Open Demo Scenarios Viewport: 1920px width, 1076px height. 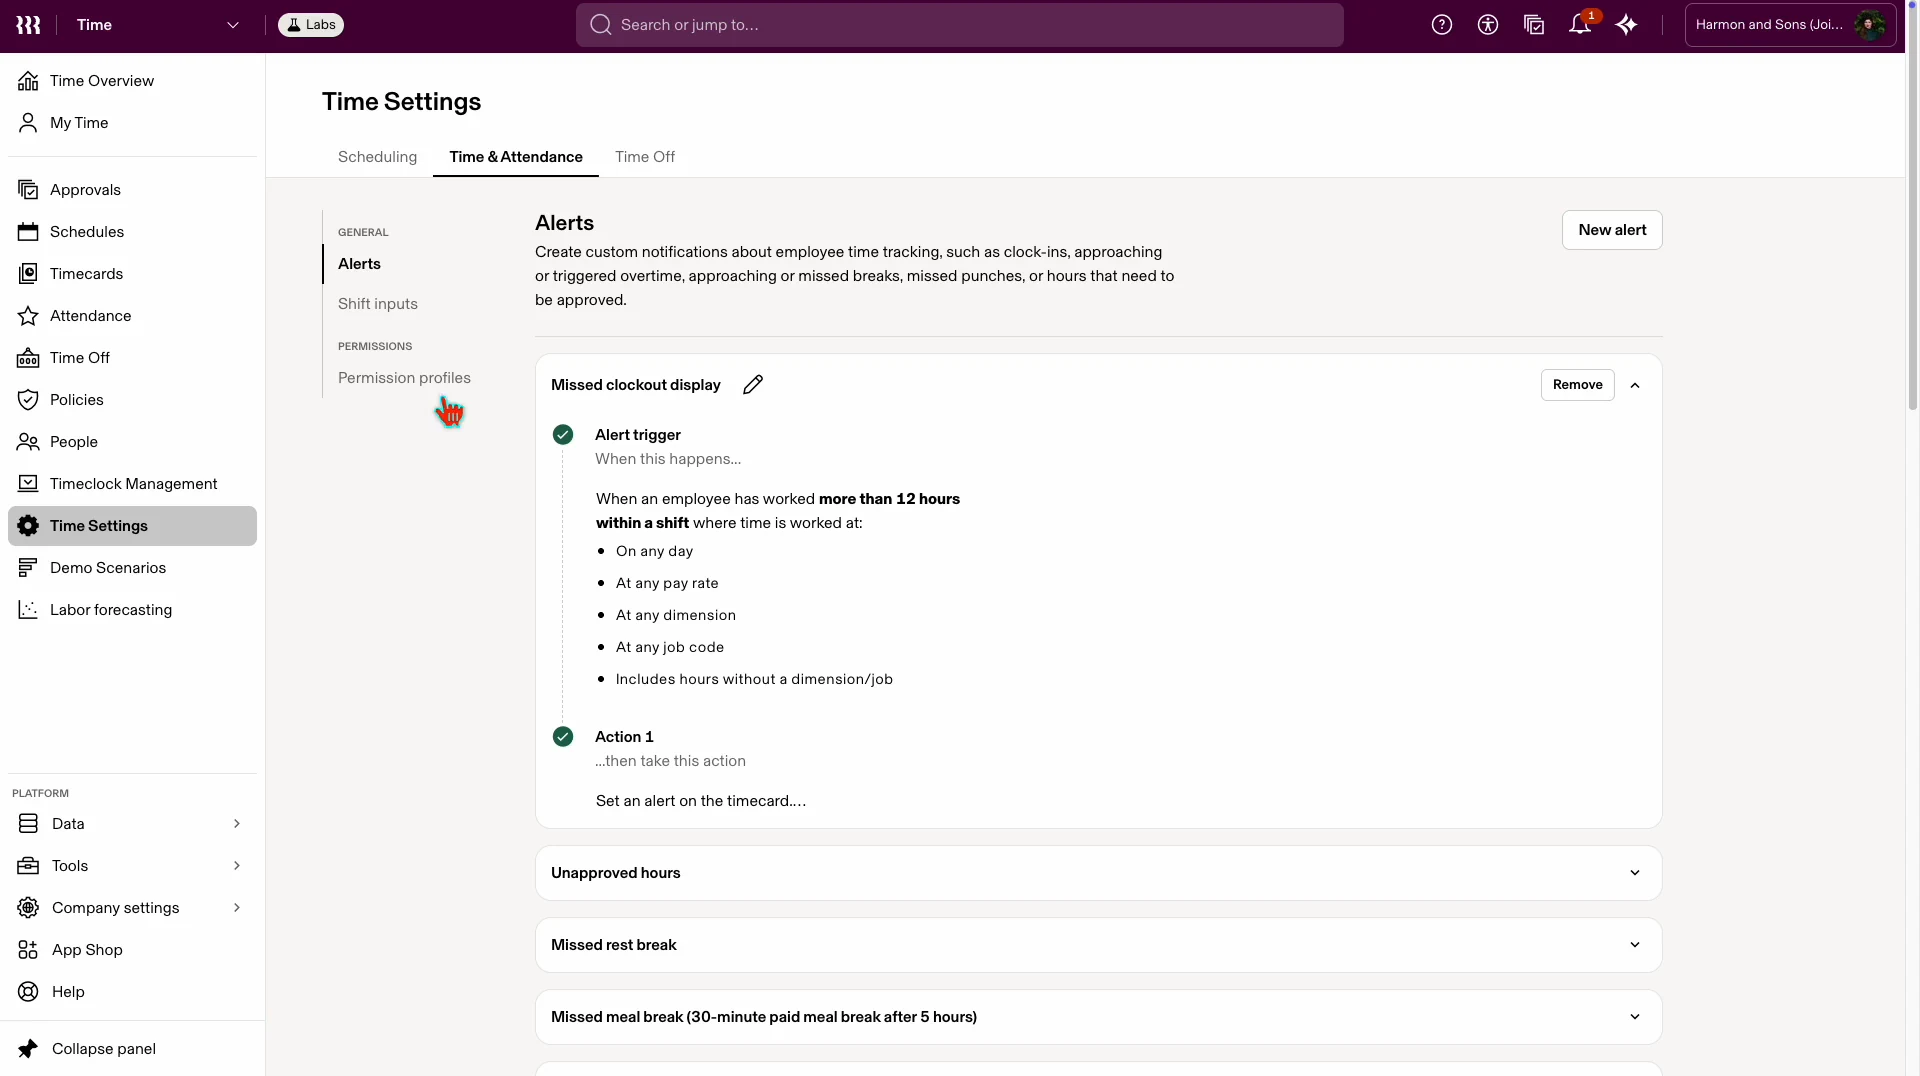(132, 568)
